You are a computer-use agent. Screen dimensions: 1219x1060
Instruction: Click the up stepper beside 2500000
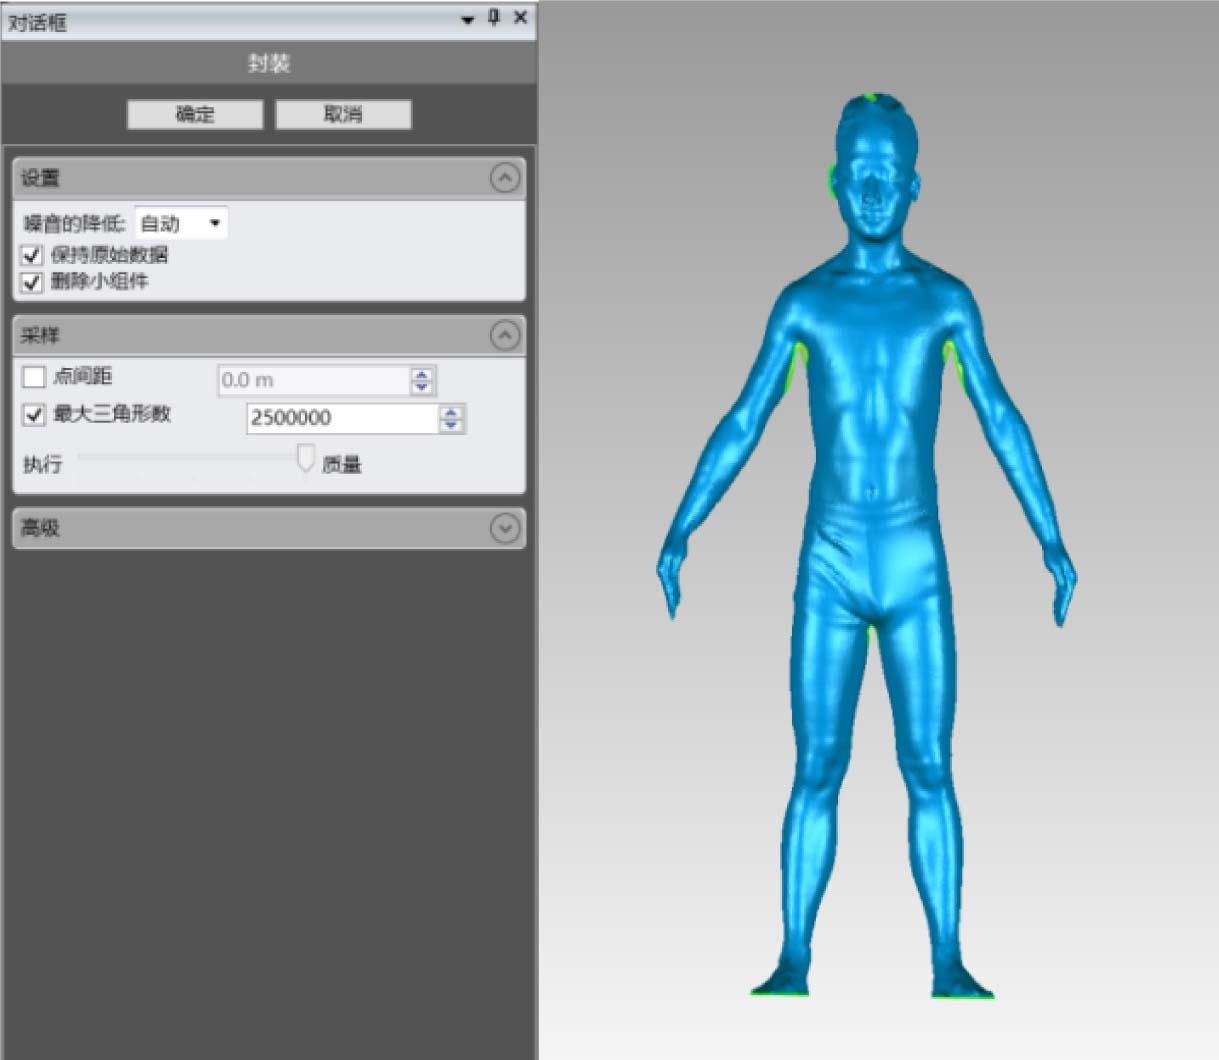[x=452, y=413]
